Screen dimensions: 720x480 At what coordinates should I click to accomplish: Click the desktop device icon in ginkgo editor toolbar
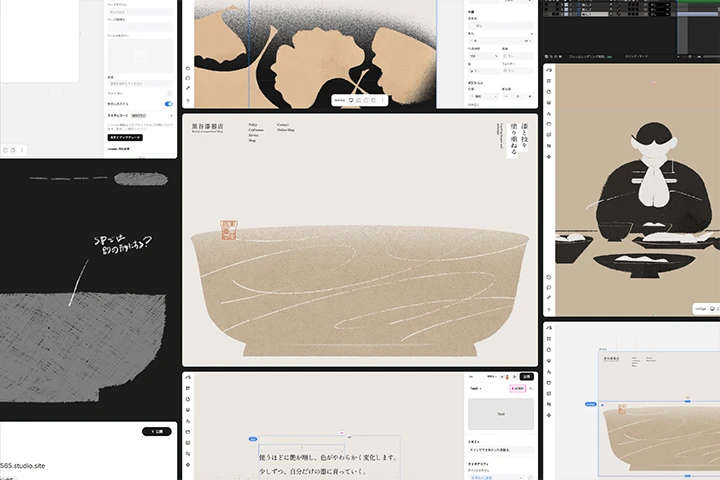point(351,100)
